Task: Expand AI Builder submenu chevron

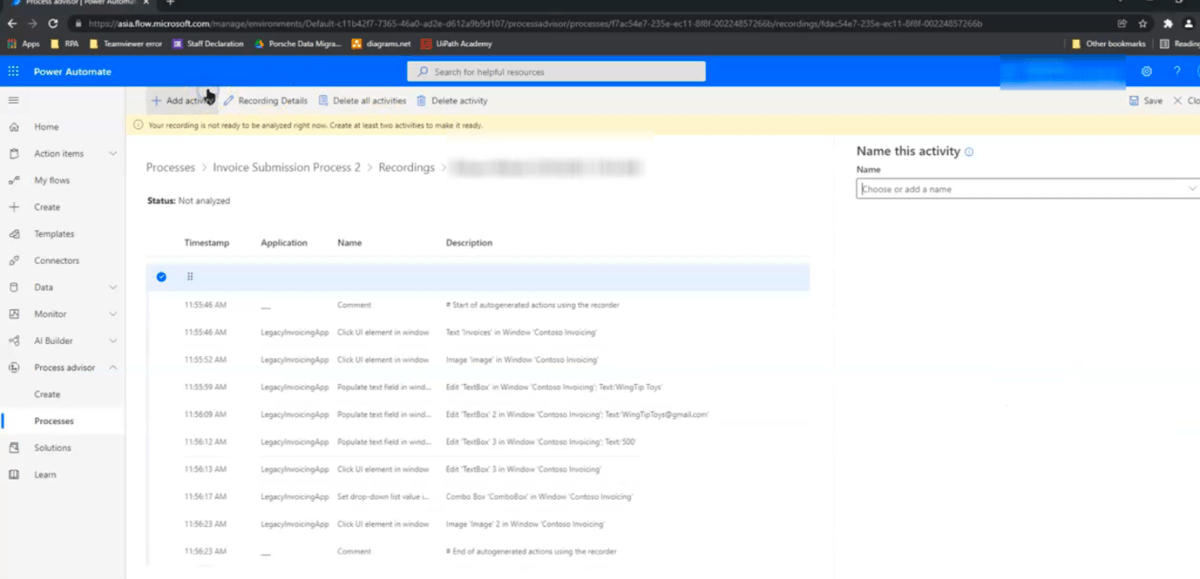Action: pos(113,341)
